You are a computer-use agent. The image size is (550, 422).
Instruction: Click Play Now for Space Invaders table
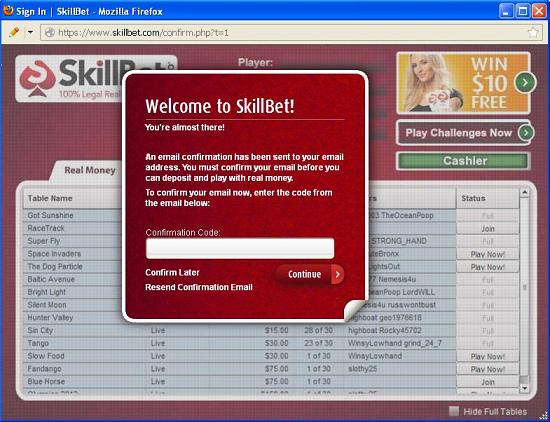coord(488,254)
